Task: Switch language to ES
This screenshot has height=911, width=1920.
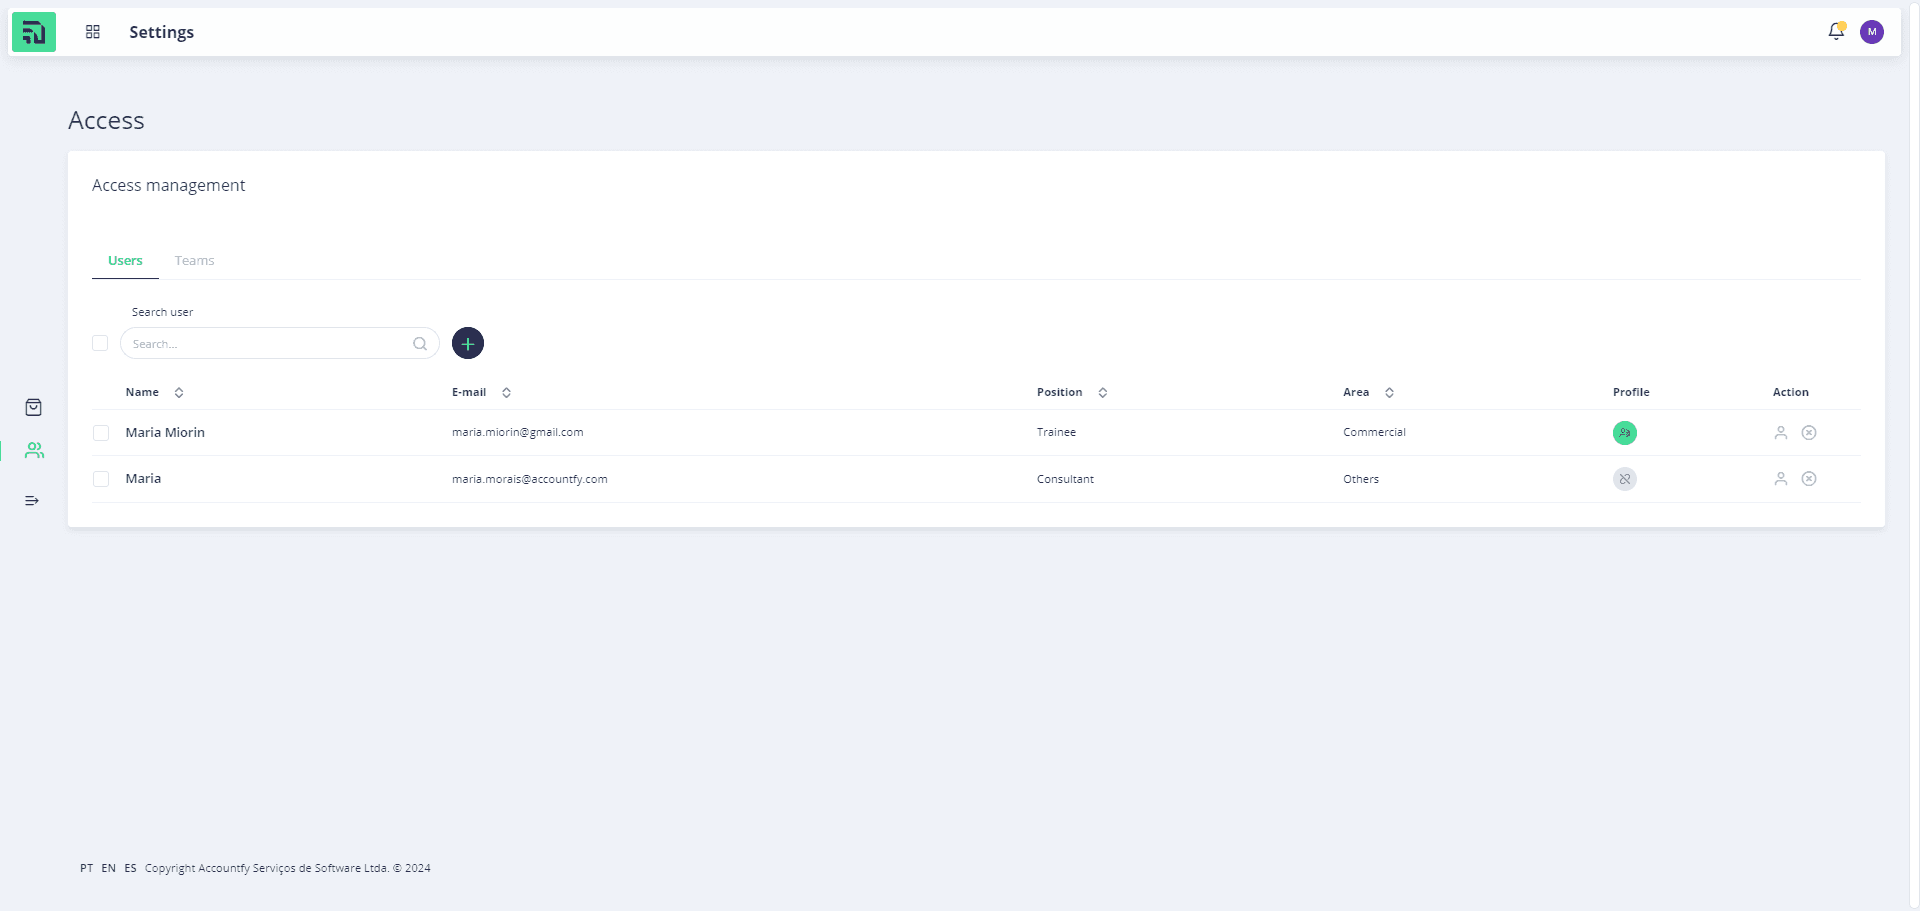Action: coord(130,868)
